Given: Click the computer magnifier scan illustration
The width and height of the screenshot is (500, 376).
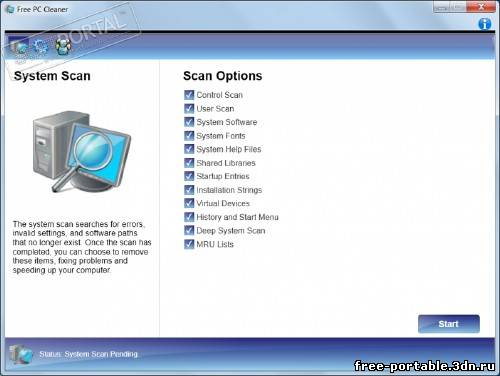Looking at the screenshot, I should pos(82,152).
